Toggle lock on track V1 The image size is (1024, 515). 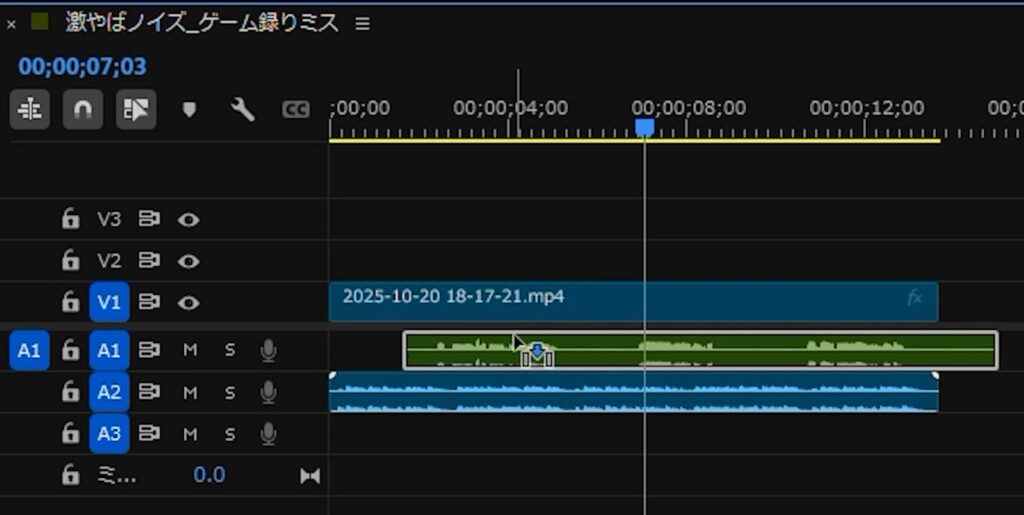click(70, 302)
